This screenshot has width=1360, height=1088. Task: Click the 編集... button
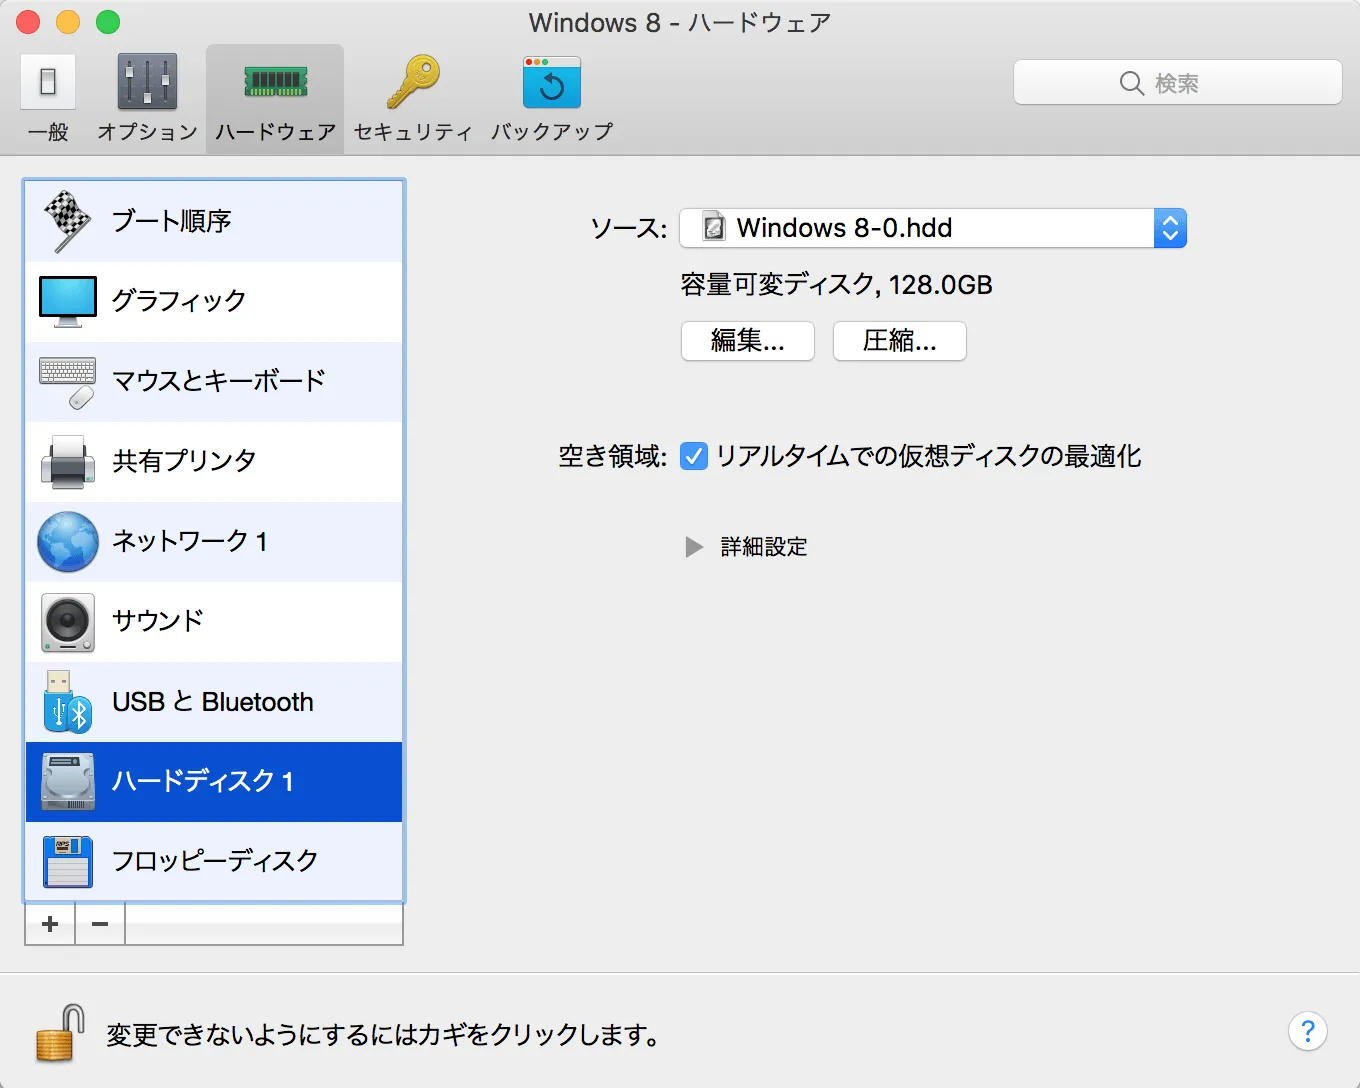pos(748,341)
